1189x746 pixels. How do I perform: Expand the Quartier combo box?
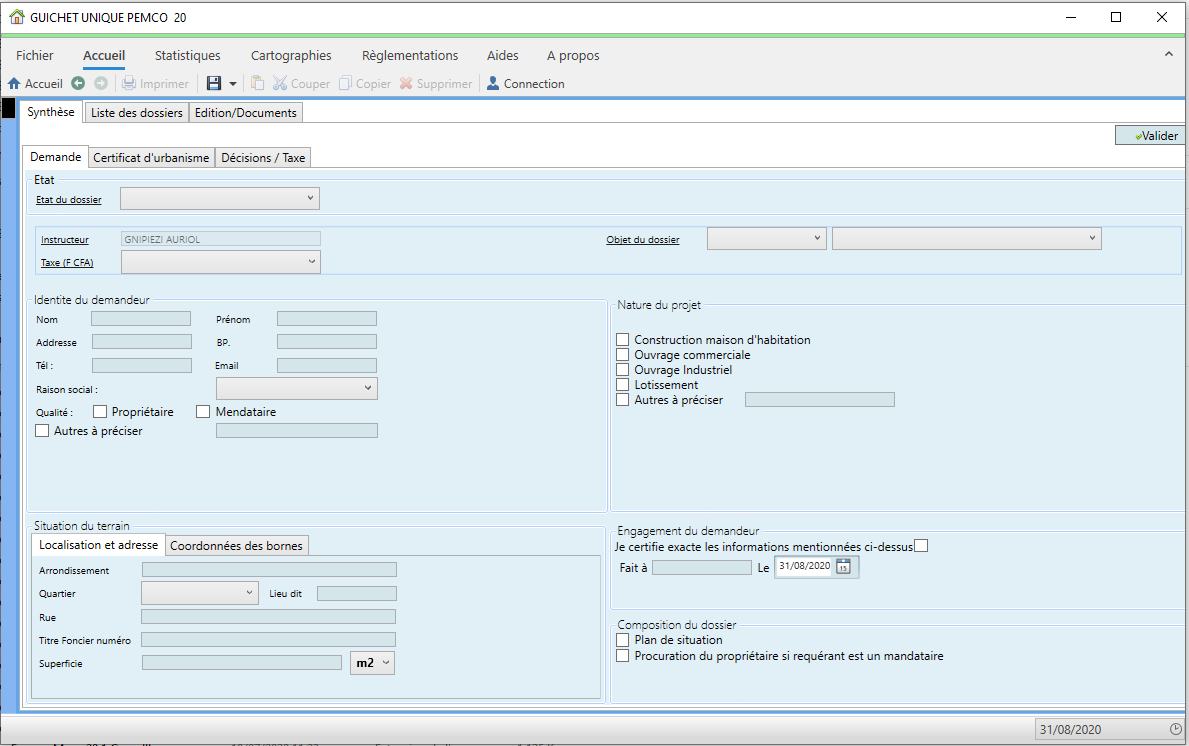coord(200,593)
